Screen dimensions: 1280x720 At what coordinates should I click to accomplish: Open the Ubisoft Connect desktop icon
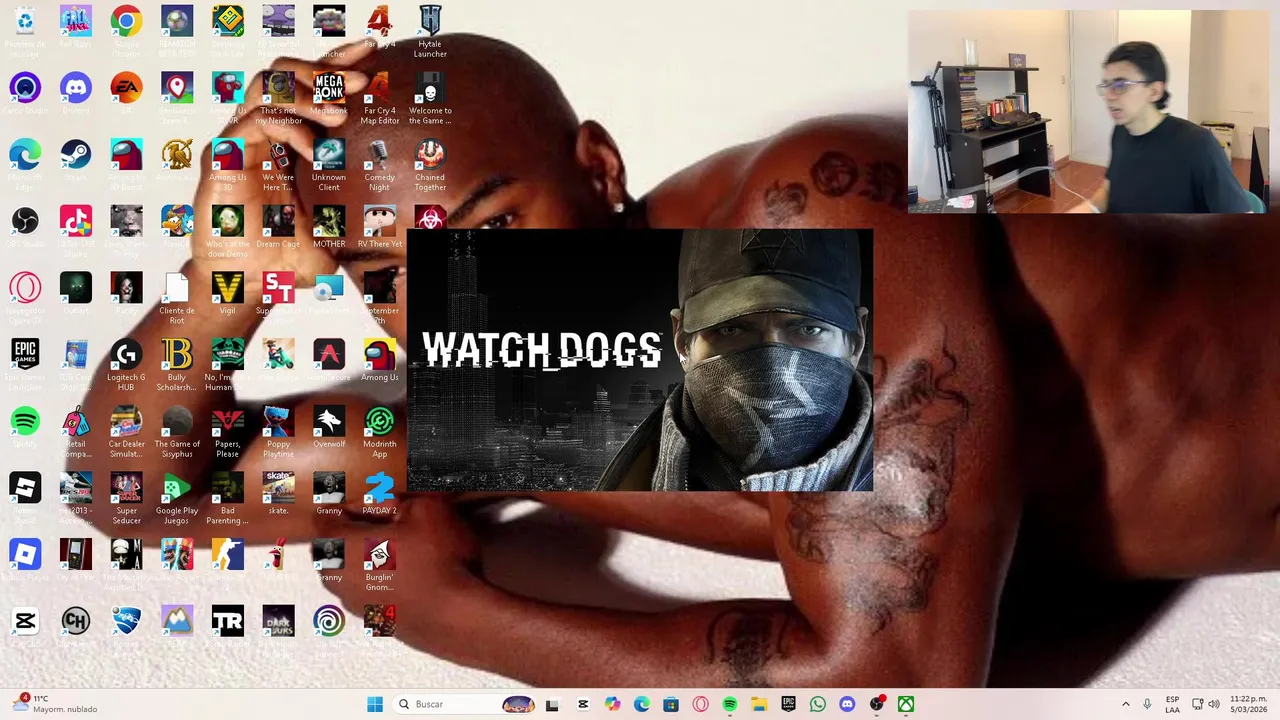coord(329,621)
